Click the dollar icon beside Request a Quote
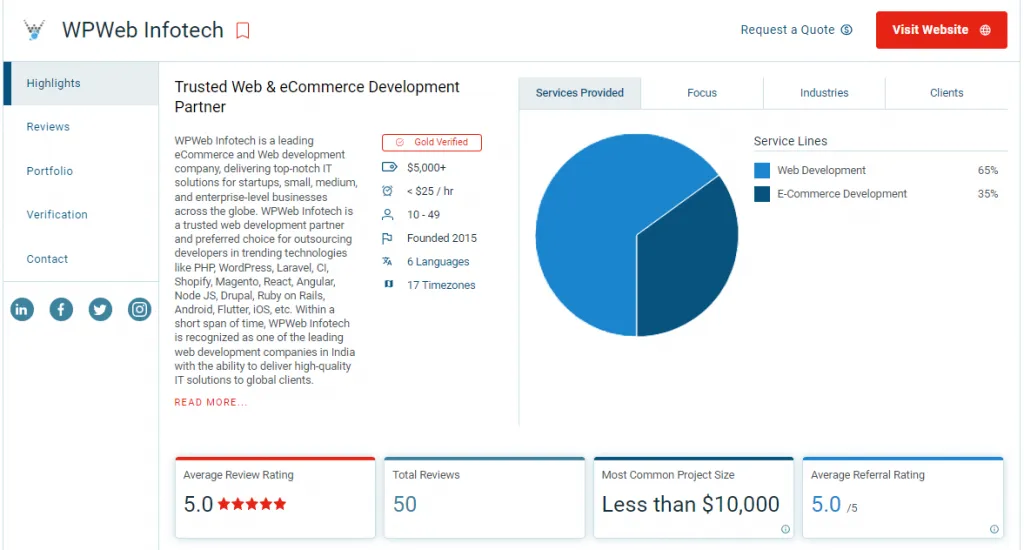This screenshot has width=1024, height=550. point(846,30)
